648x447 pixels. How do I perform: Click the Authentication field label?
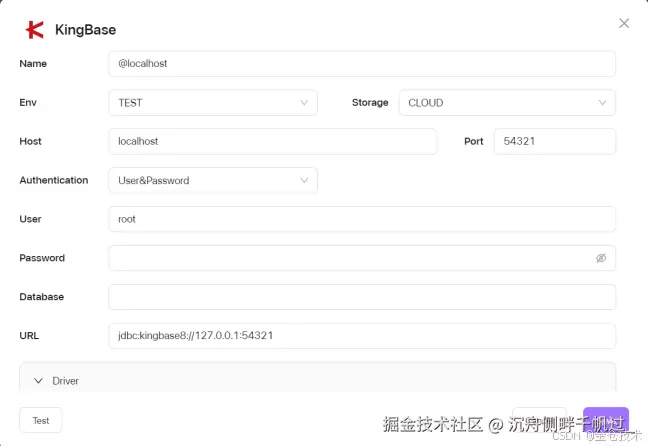[x=54, y=181]
